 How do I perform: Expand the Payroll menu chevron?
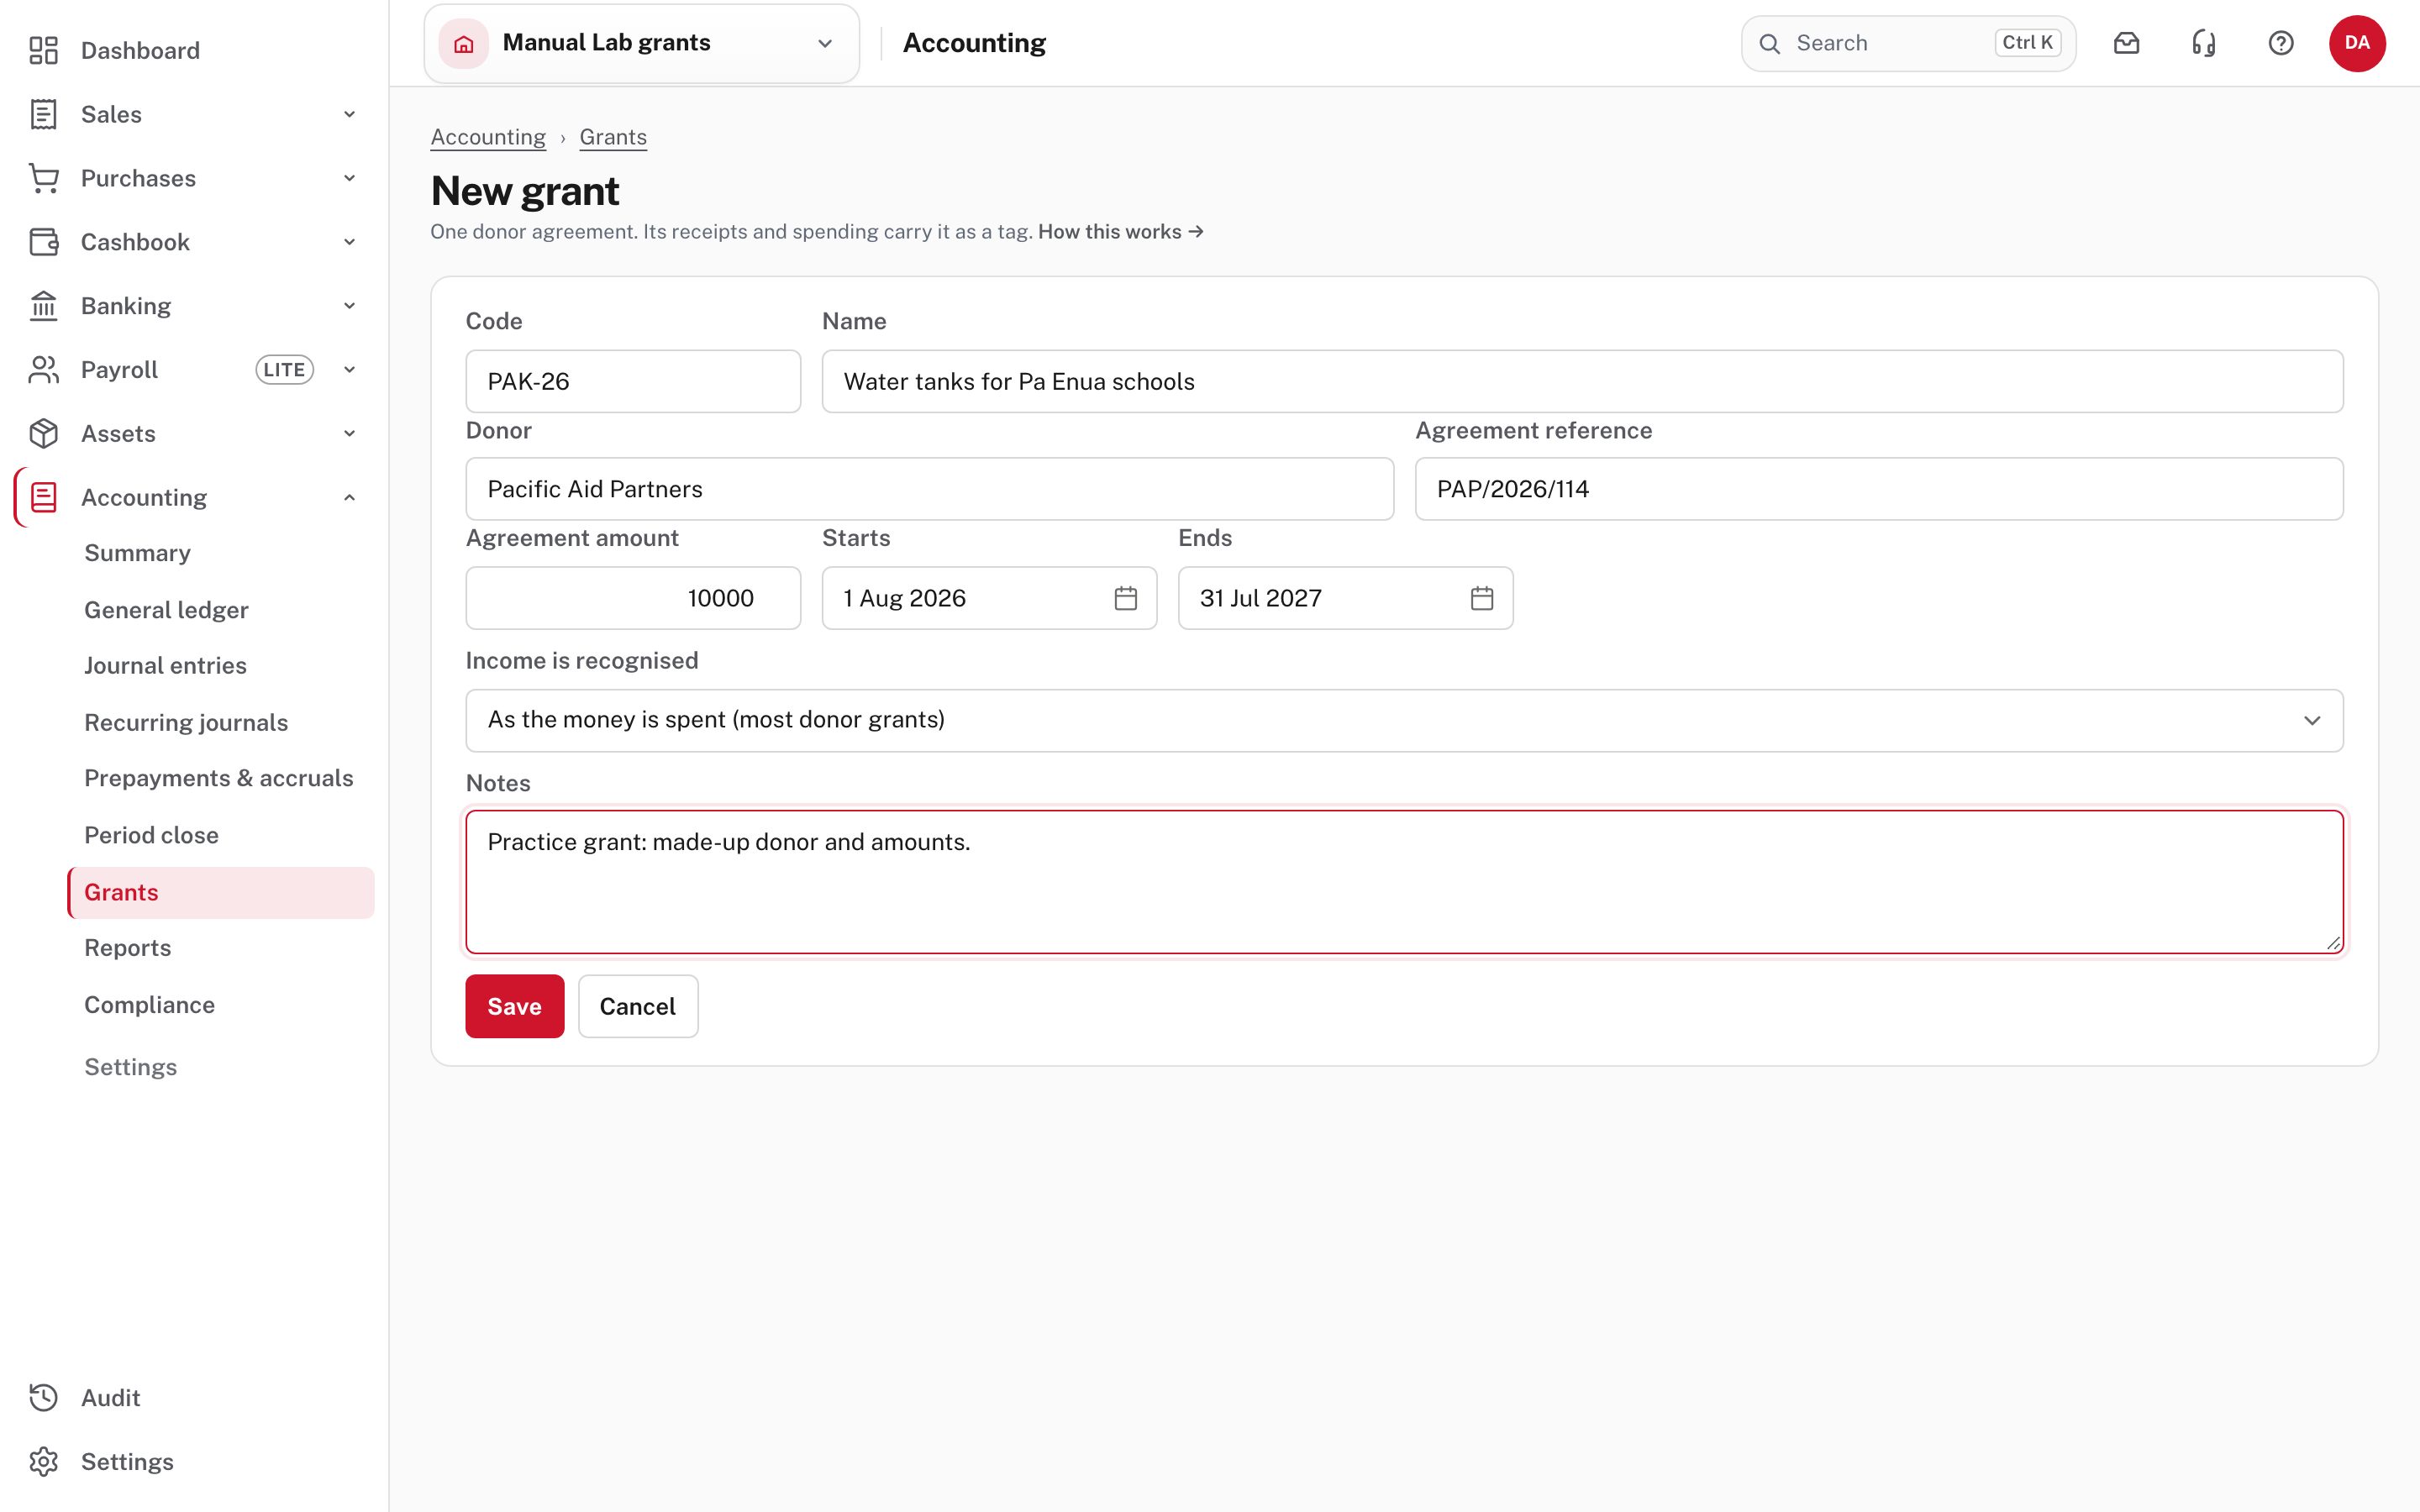(349, 370)
